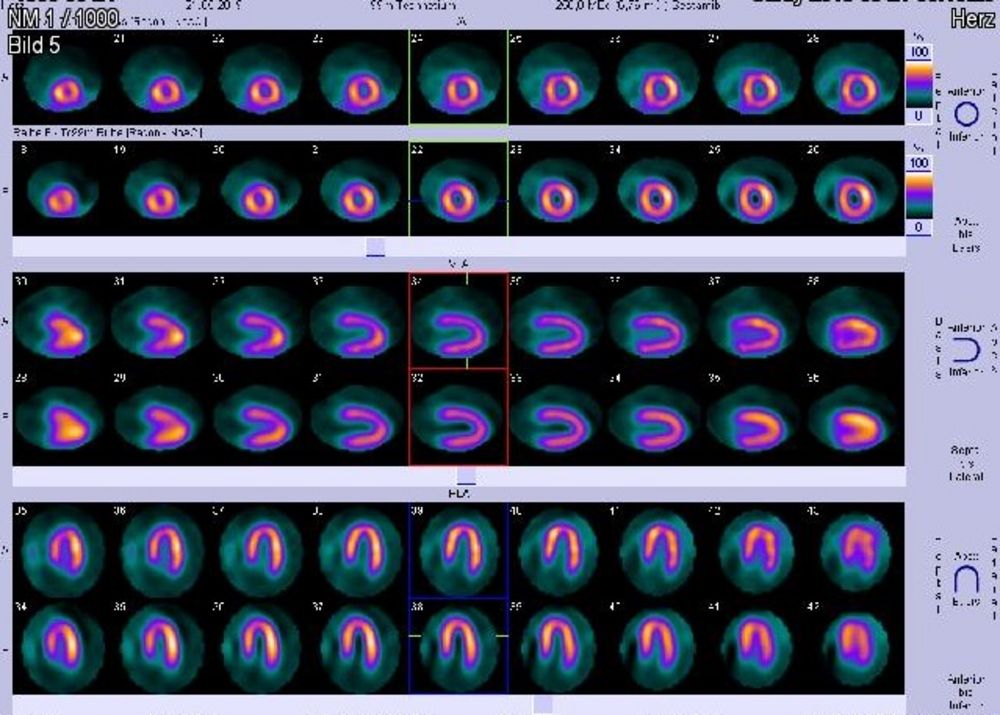Viewport: 1000px width, 715px height.
Task: Select green-framed slice 24 in top short-axis row
Action: [x=459, y=77]
